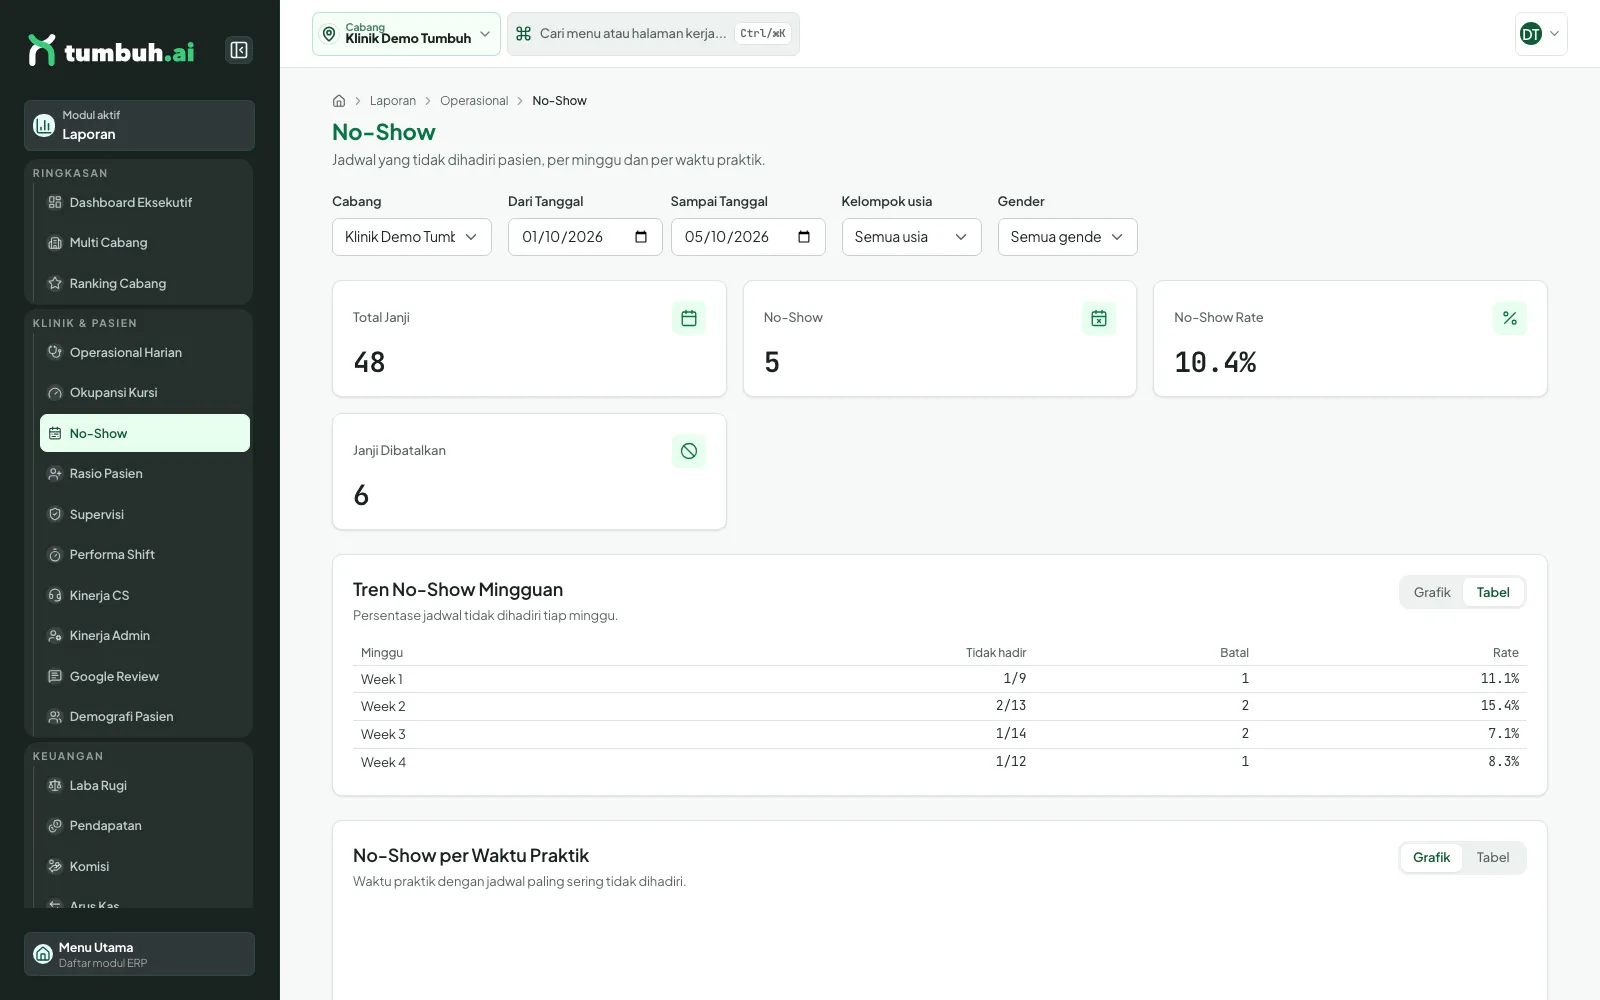Viewport: 1600px width, 1000px height.
Task: Click the command search icon in the top bar
Action: (x=523, y=34)
